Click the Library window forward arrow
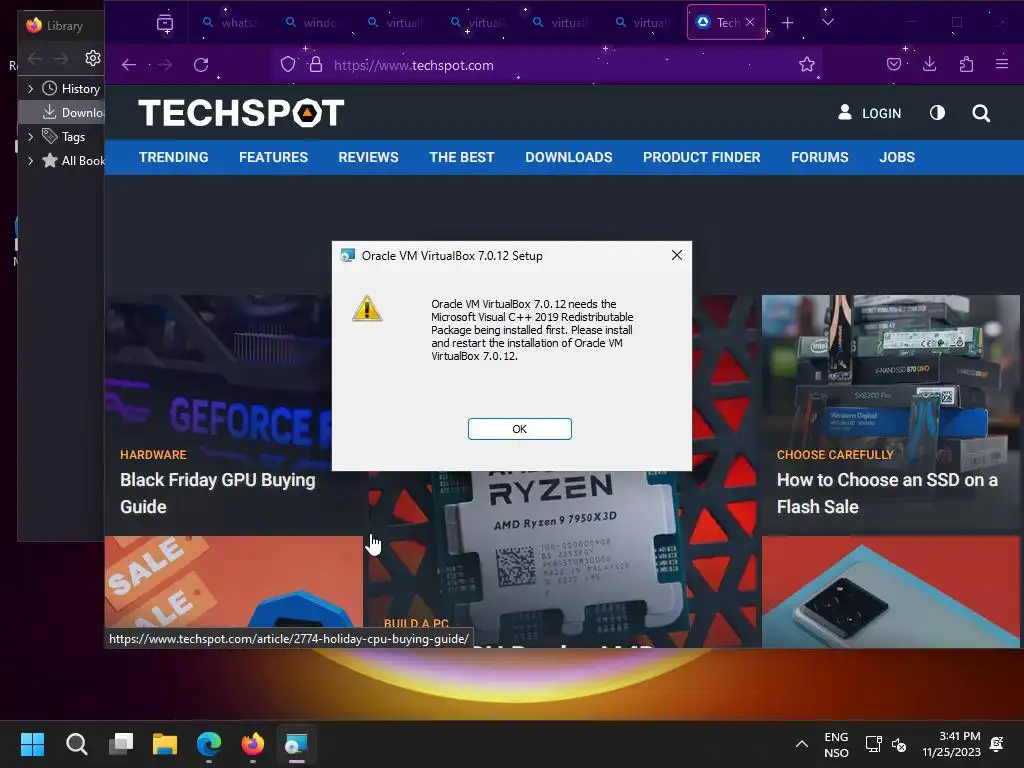This screenshot has width=1024, height=768. pos(61,58)
